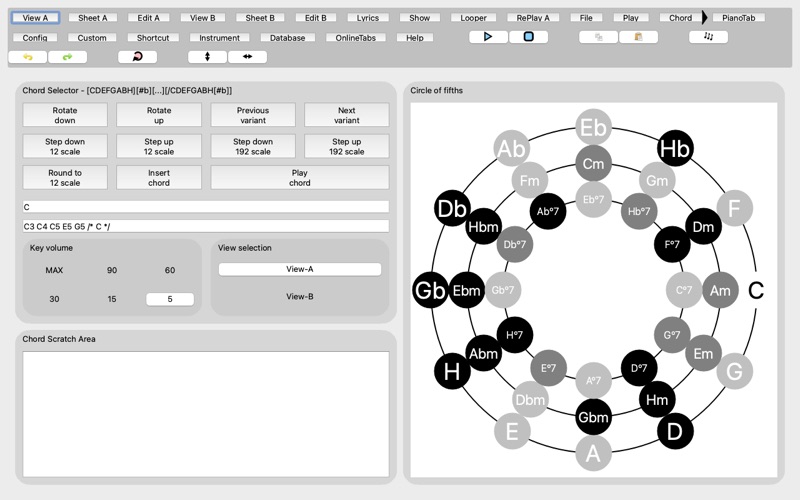Image resolution: width=800 pixels, height=500 pixels.
Task: Open the View A tab
Action: [35, 17]
